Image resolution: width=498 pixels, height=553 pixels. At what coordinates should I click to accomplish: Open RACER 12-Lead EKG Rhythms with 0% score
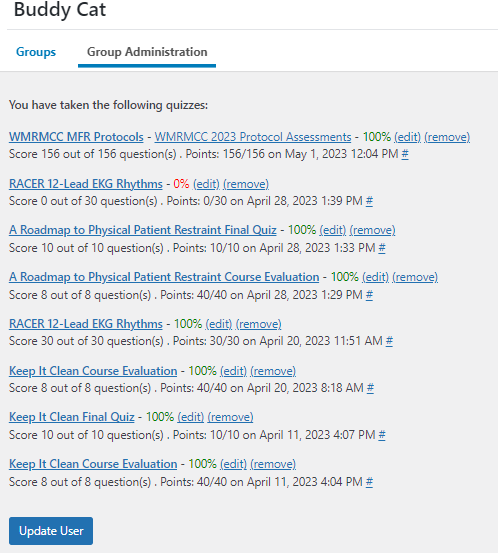(86, 184)
